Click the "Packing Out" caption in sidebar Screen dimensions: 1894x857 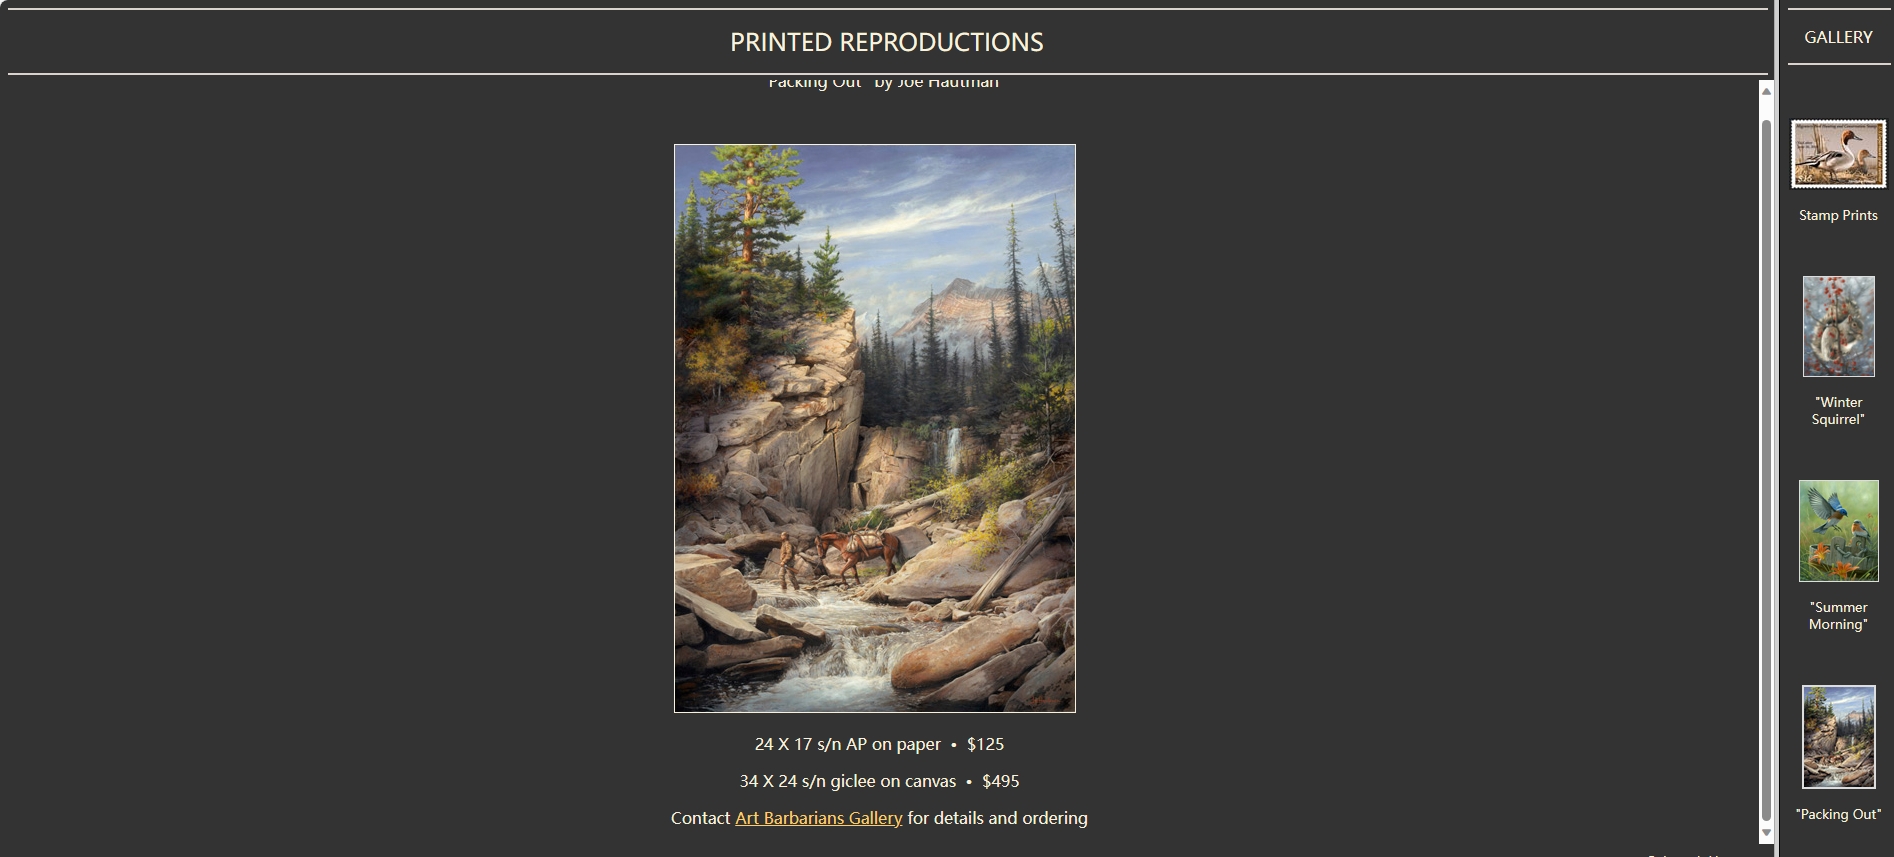point(1838,814)
